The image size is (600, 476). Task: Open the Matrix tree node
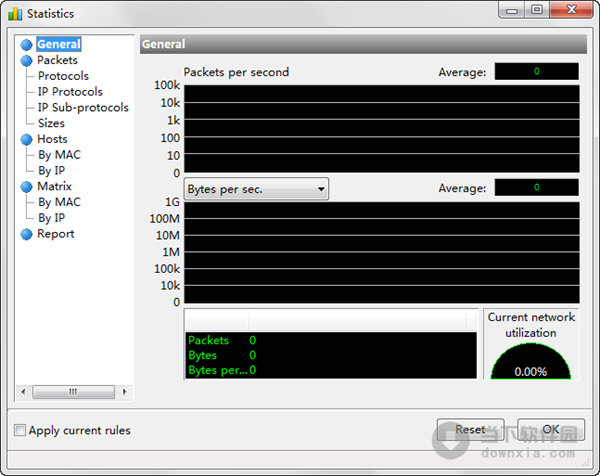pyautogui.click(x=54, y=186)
